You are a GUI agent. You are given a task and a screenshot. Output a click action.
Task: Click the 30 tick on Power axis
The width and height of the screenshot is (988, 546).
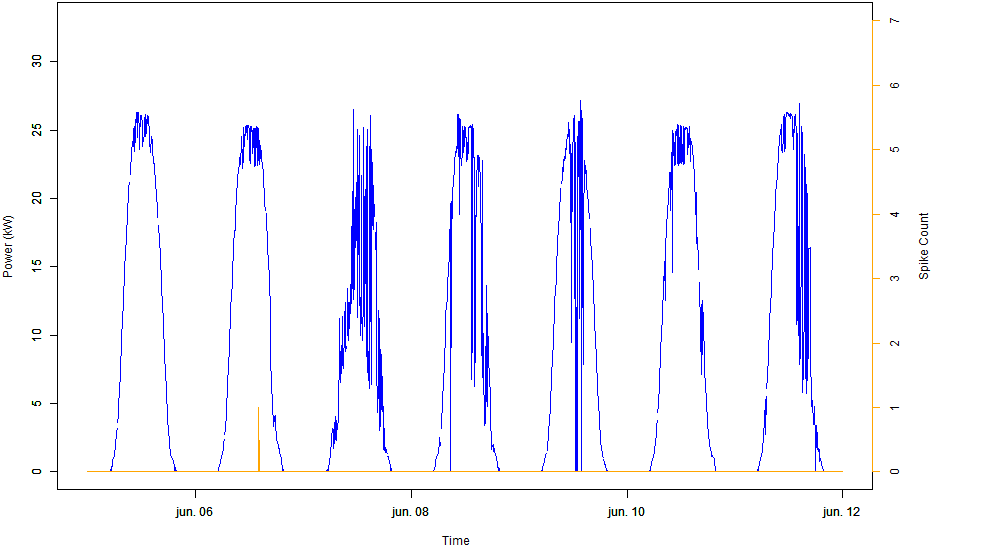click(39, 62)
